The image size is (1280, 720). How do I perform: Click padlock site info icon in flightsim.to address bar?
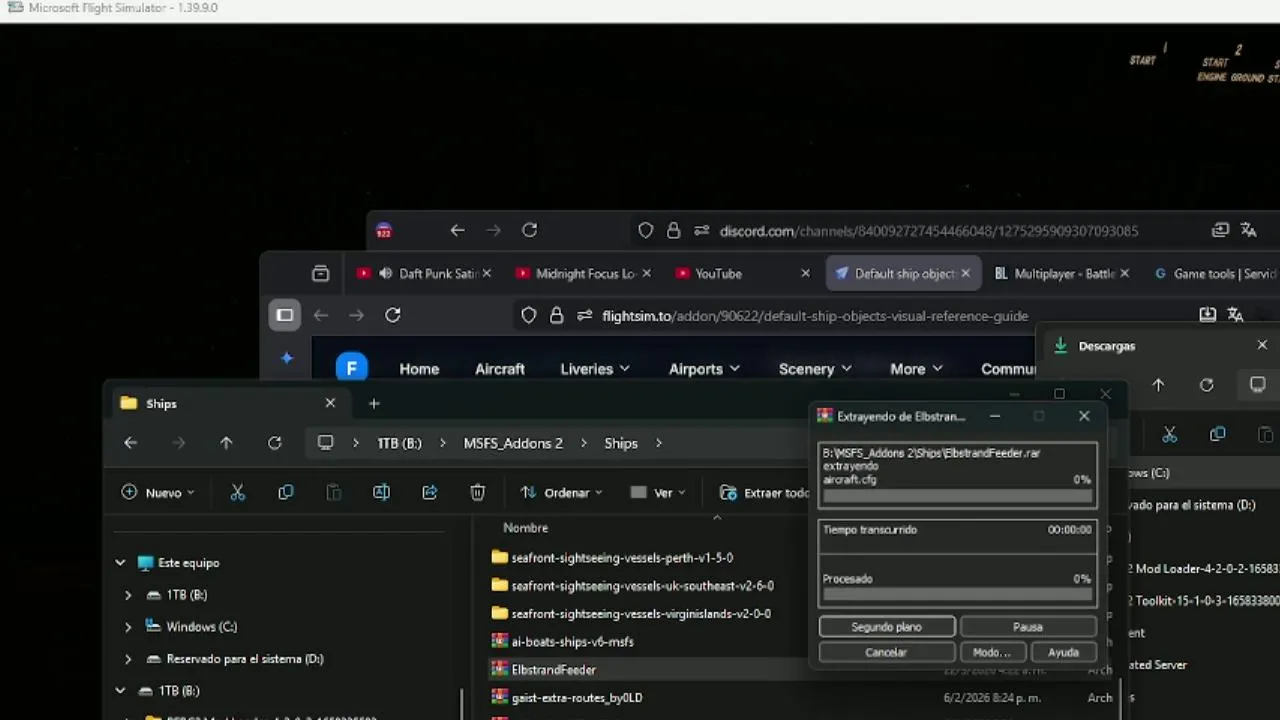click(557, 315)
